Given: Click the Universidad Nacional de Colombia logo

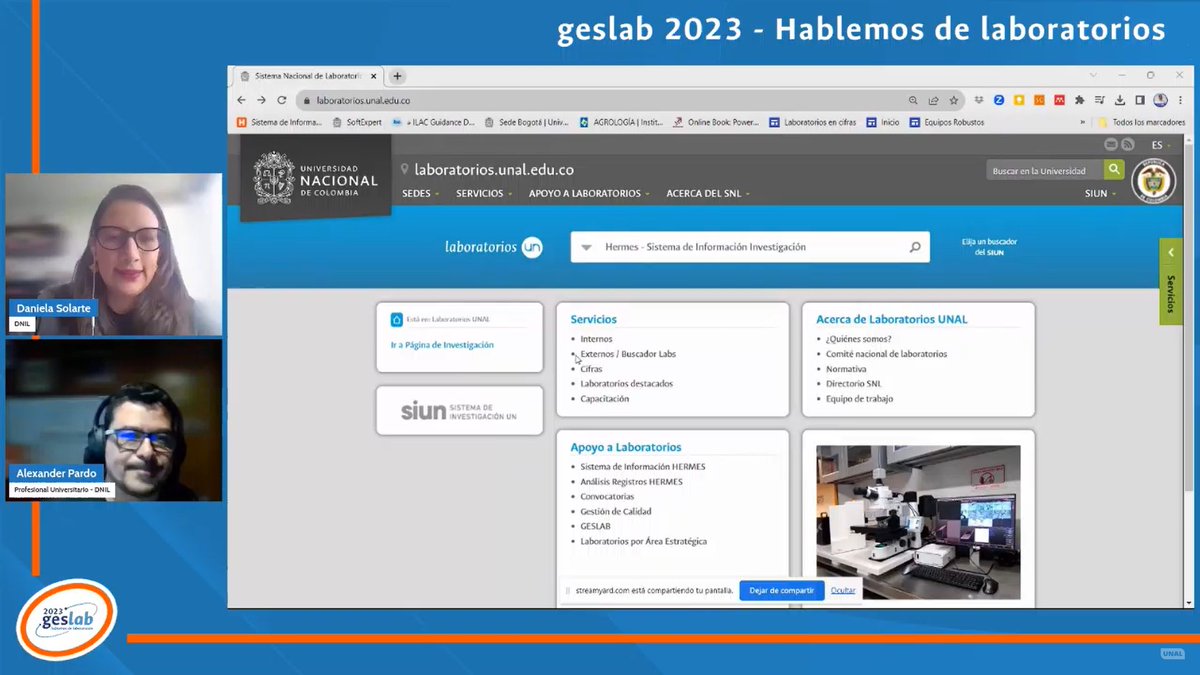Looking at the screenshot, I should tap(315, 178).
